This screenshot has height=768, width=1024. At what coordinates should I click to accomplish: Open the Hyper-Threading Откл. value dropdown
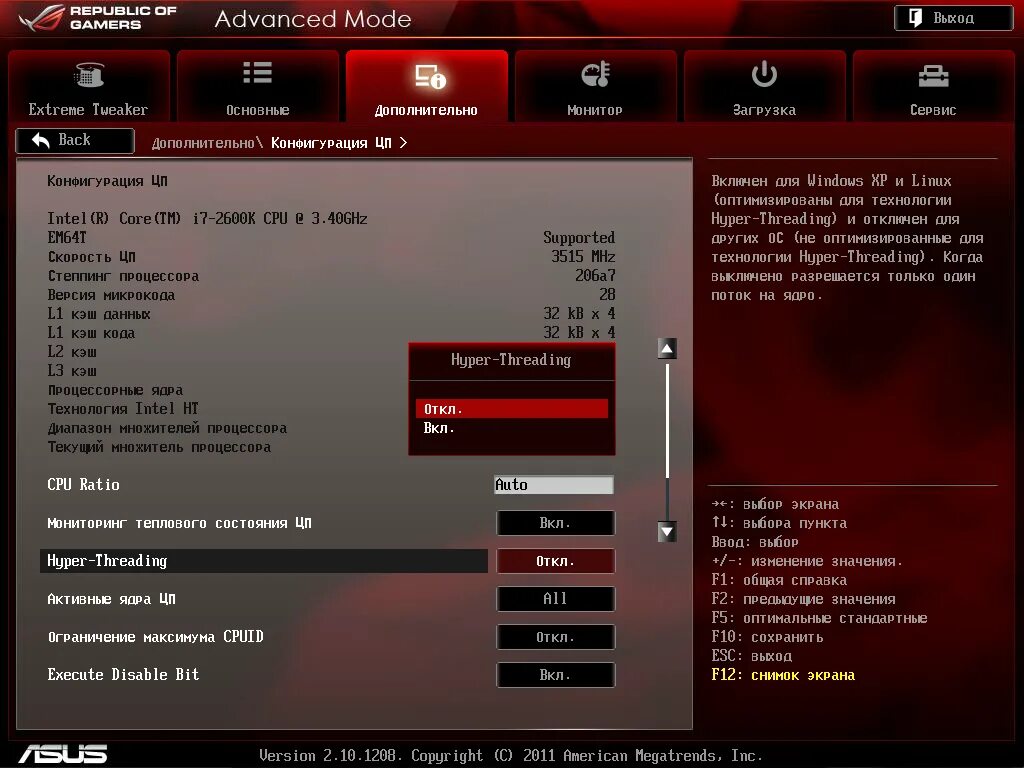[x=555, y=561]
